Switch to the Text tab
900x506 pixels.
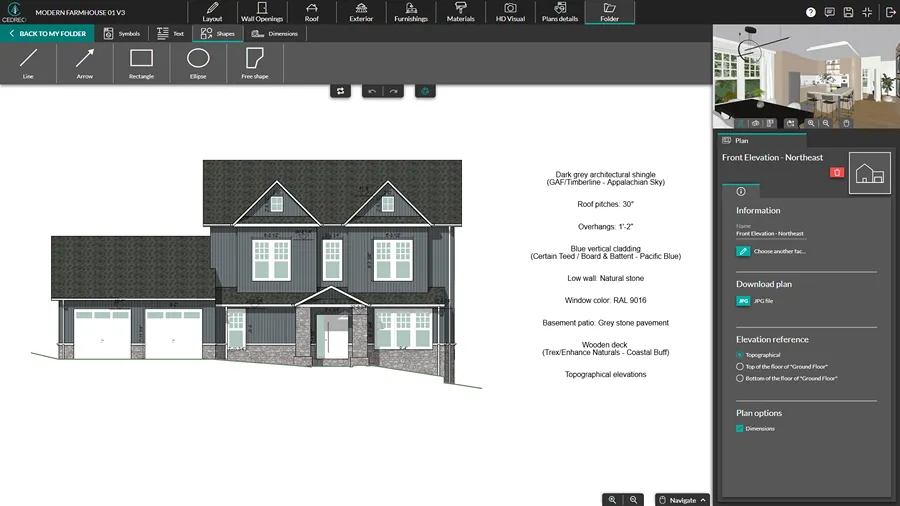(170, 34)
